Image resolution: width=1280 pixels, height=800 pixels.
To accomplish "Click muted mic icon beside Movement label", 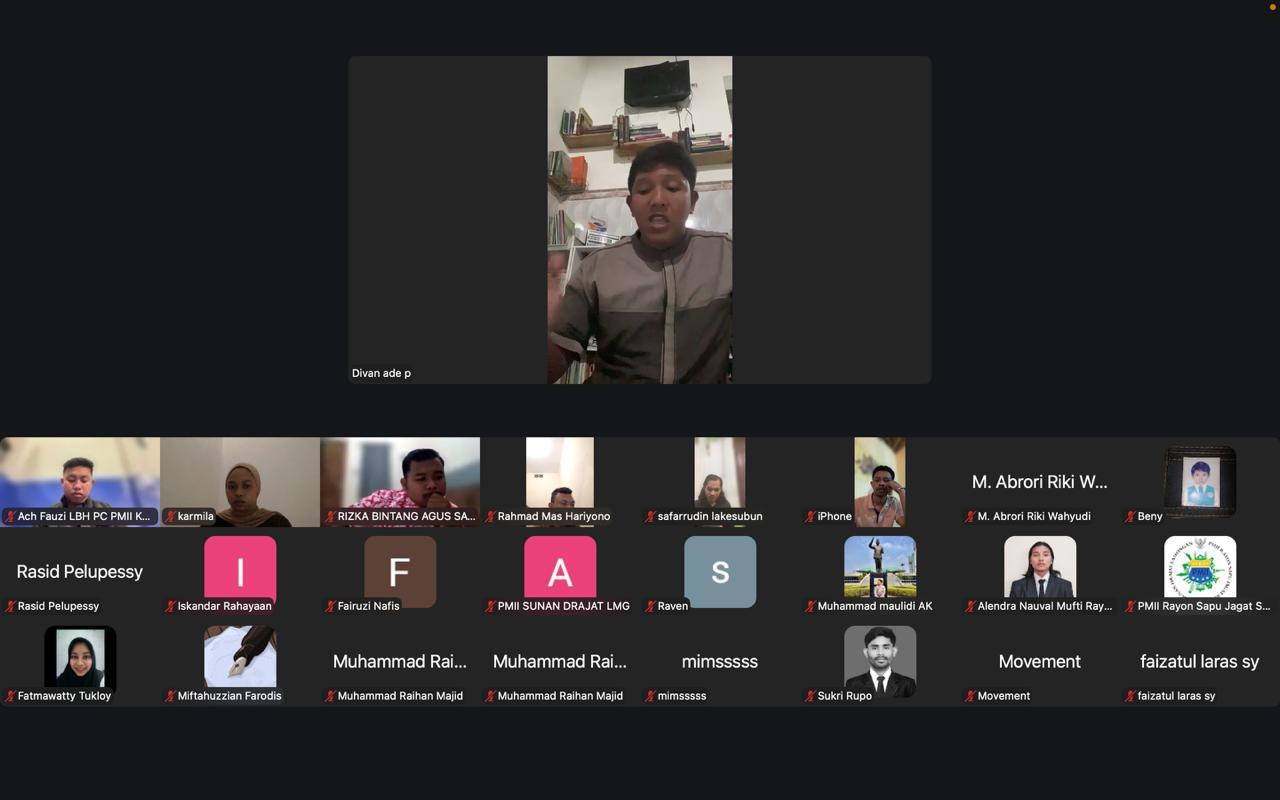I will click(971, 696).
